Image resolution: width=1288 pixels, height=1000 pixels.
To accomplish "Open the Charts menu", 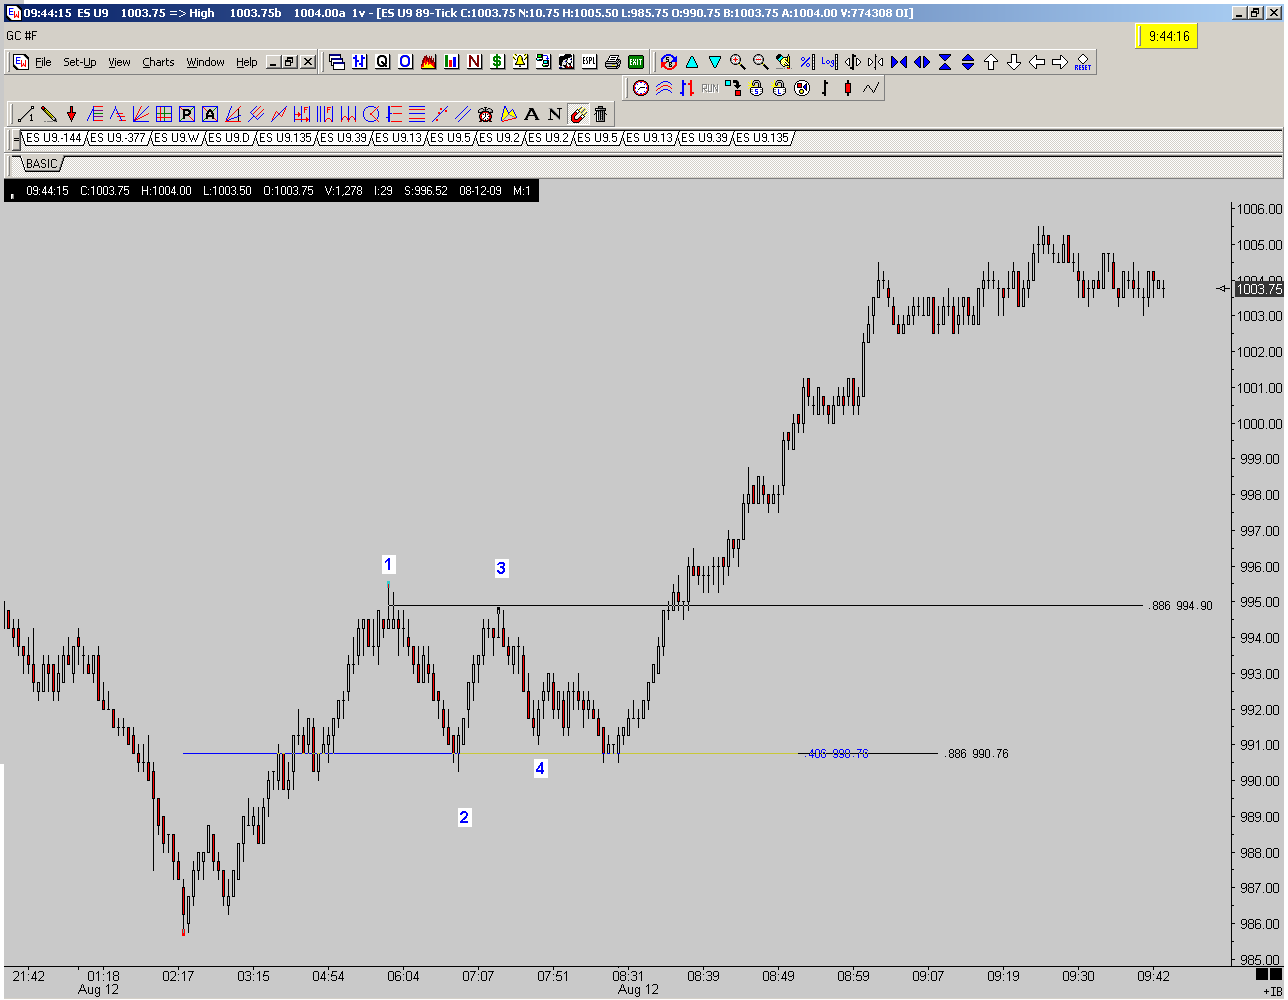I will pyautogui.click(x=158, y=62).
